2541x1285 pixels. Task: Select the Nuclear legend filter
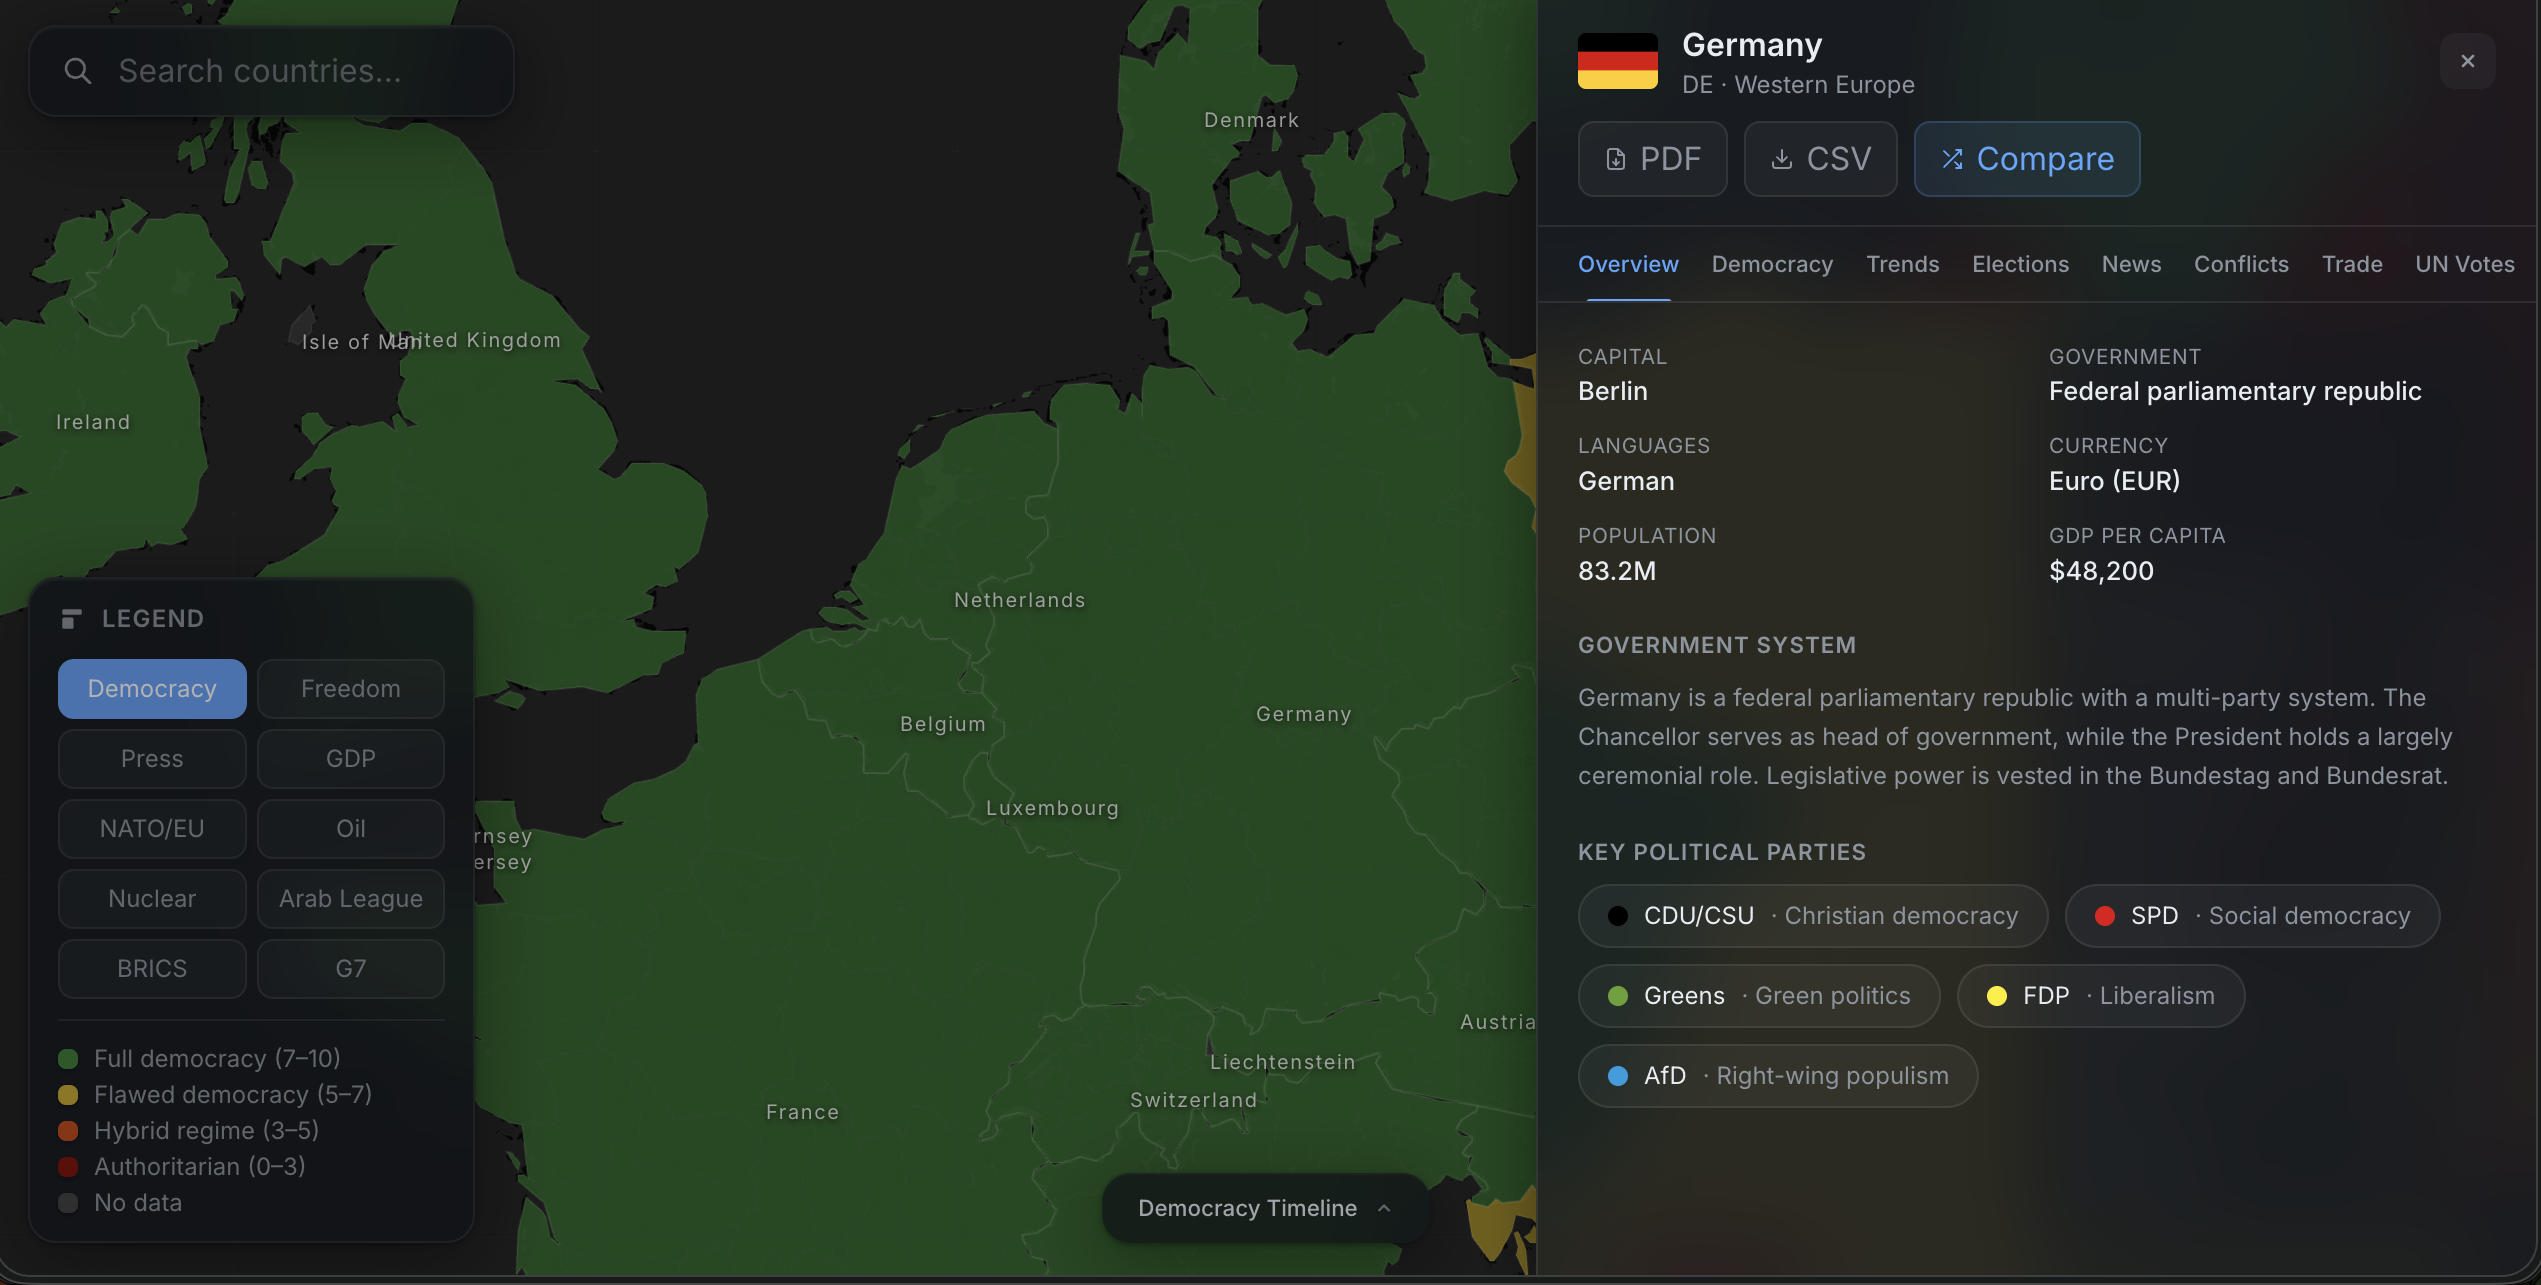[152, 899]
